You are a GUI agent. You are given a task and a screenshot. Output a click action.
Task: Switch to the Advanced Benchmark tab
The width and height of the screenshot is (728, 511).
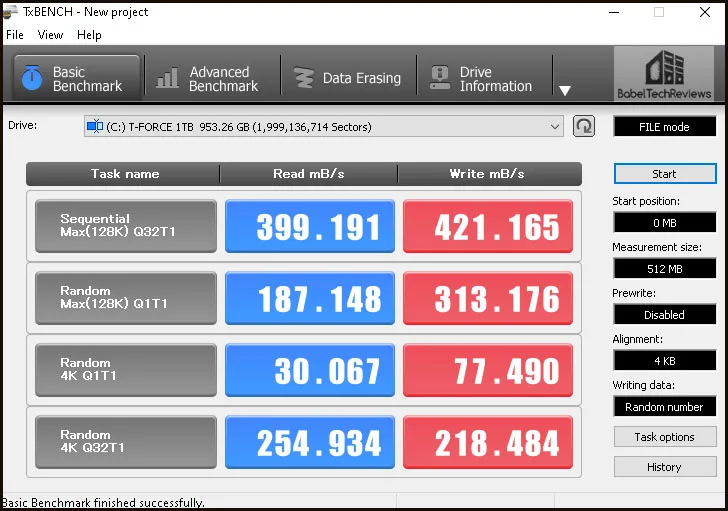pyautogui.click(x=213, y=78)
